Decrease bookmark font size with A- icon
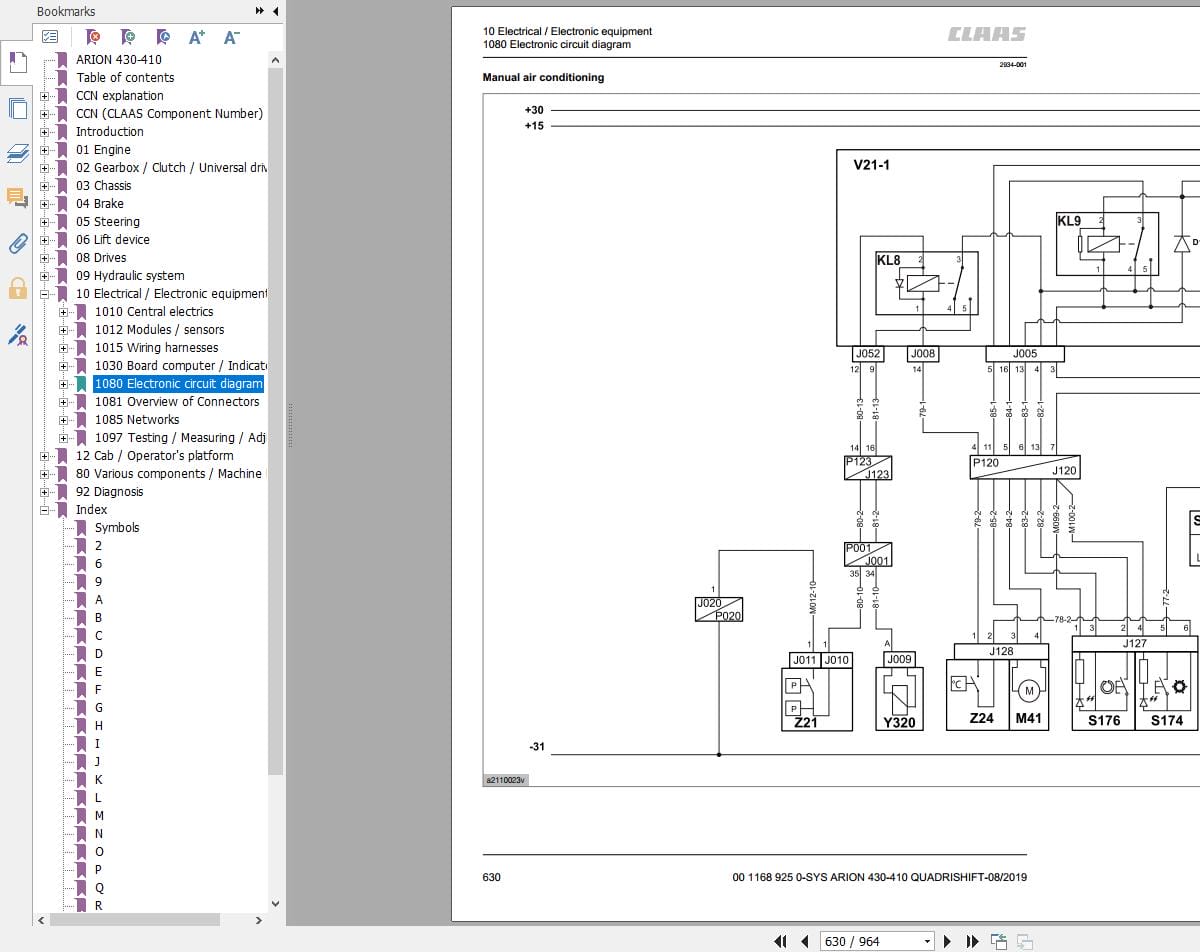The width and height of the screenshot is (1200, 952). tap(231, 37)
